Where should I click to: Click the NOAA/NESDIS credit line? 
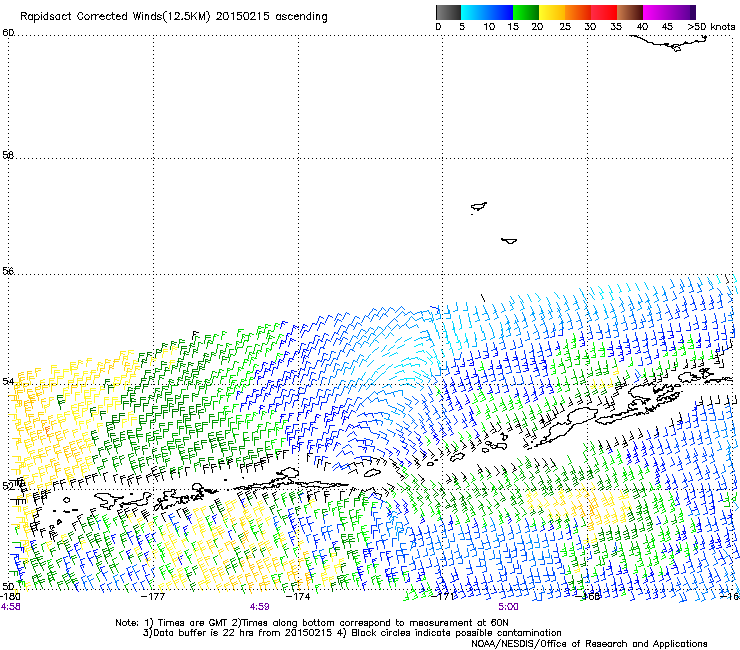589,644
